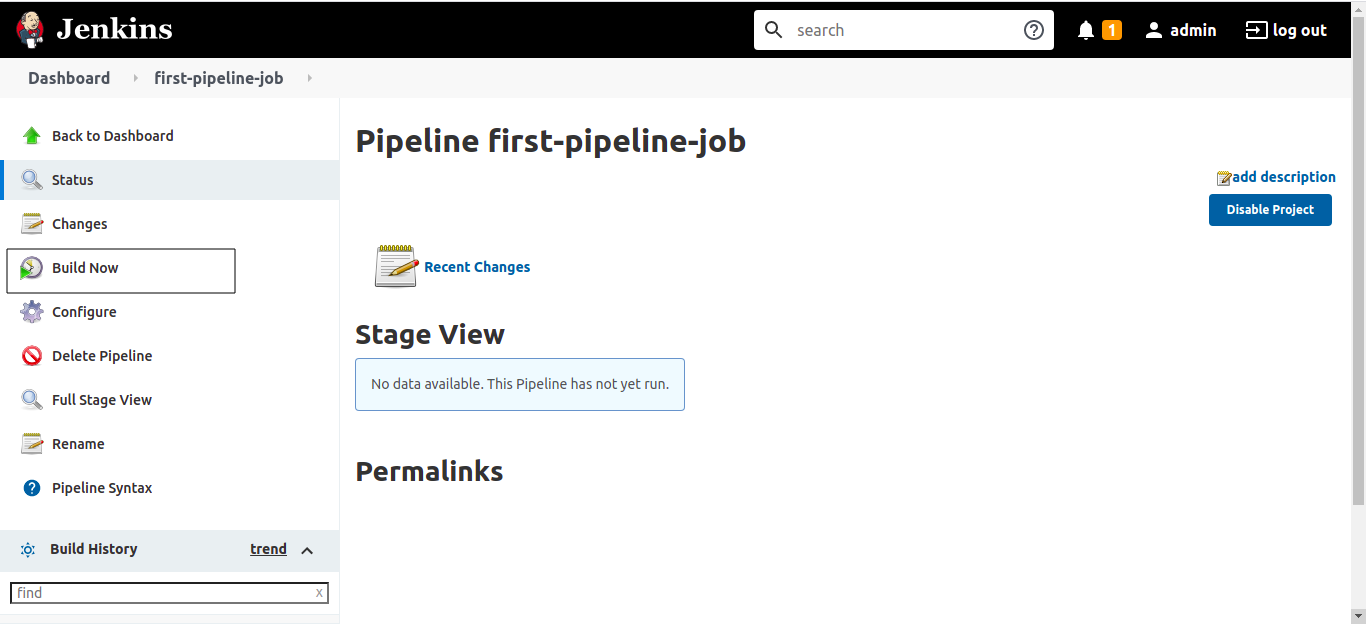Open the build trend link

[268, 549]
